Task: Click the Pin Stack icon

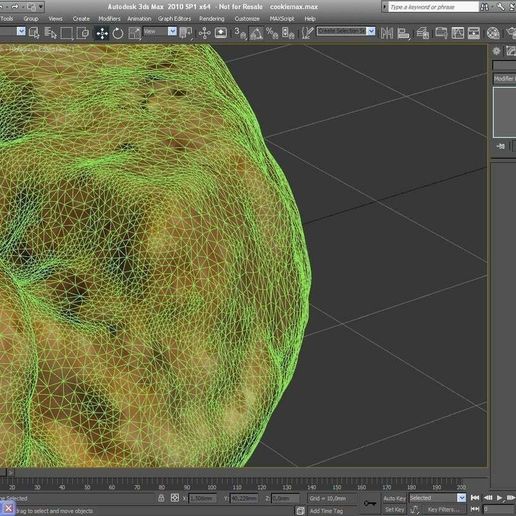Action: pos(500,146)
